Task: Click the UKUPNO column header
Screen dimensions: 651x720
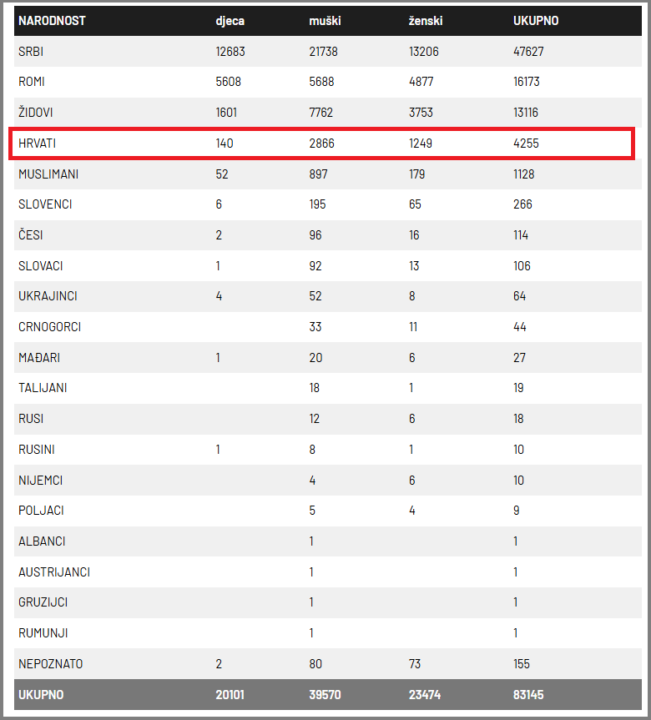Action: pyautogui.click(x=535, y=20)
